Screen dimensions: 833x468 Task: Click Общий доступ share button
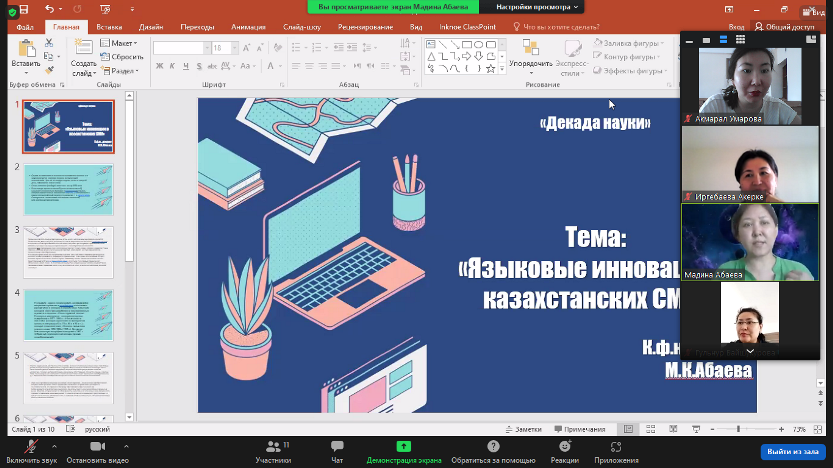pos(789,28)
